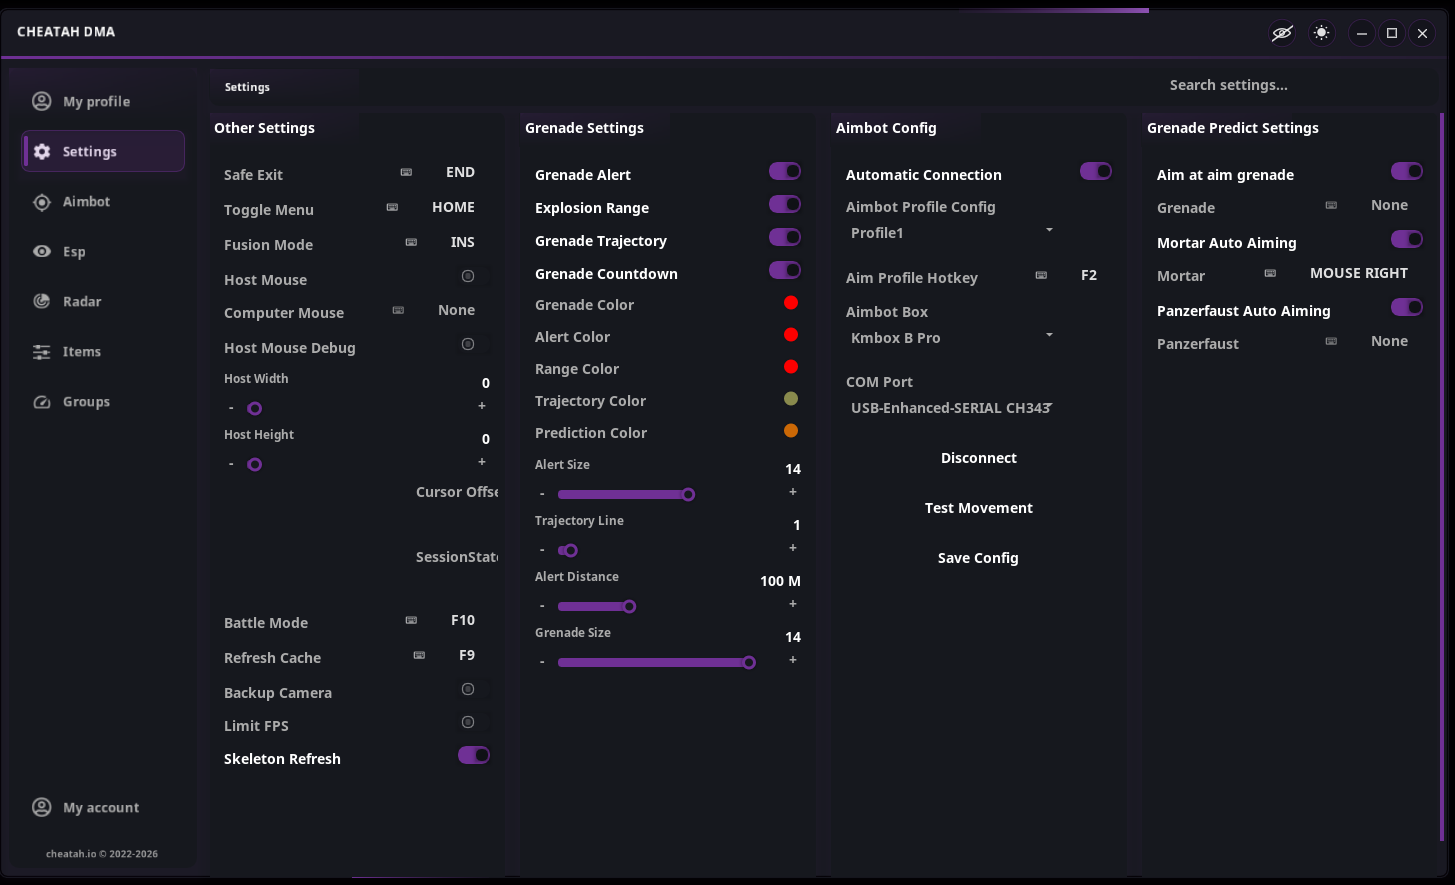The width and height of the screenshot is (1455, 885).
Task: Click the keyboard icon beside Safe Exit
Action: pyautogui.click(x=406, y=172)
